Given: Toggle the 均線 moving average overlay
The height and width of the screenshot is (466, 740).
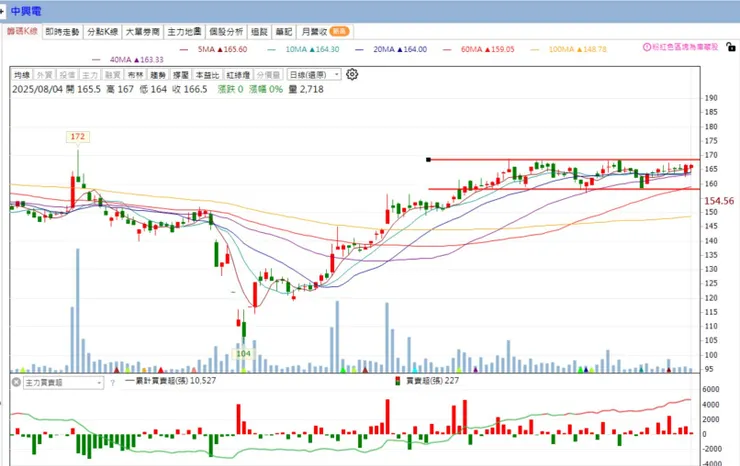Looking at the screenshot, I should click(x=22, y=75).
